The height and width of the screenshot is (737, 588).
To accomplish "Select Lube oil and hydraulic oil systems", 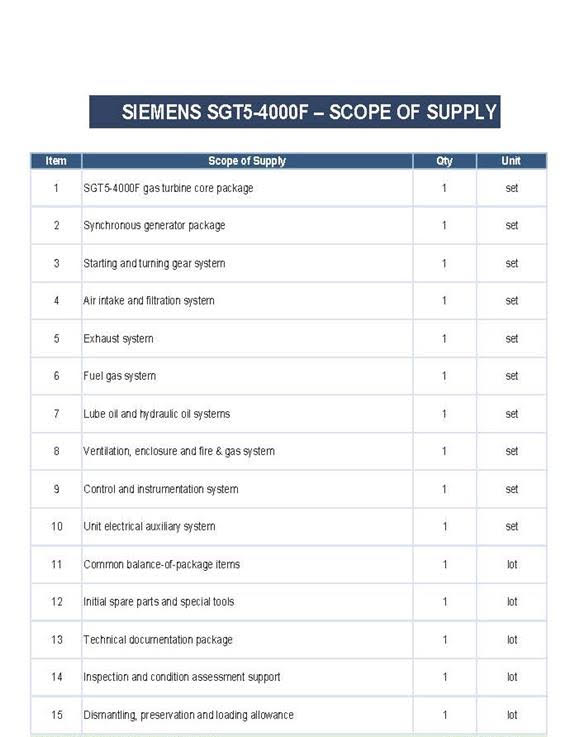I will (x=157, y=414).
